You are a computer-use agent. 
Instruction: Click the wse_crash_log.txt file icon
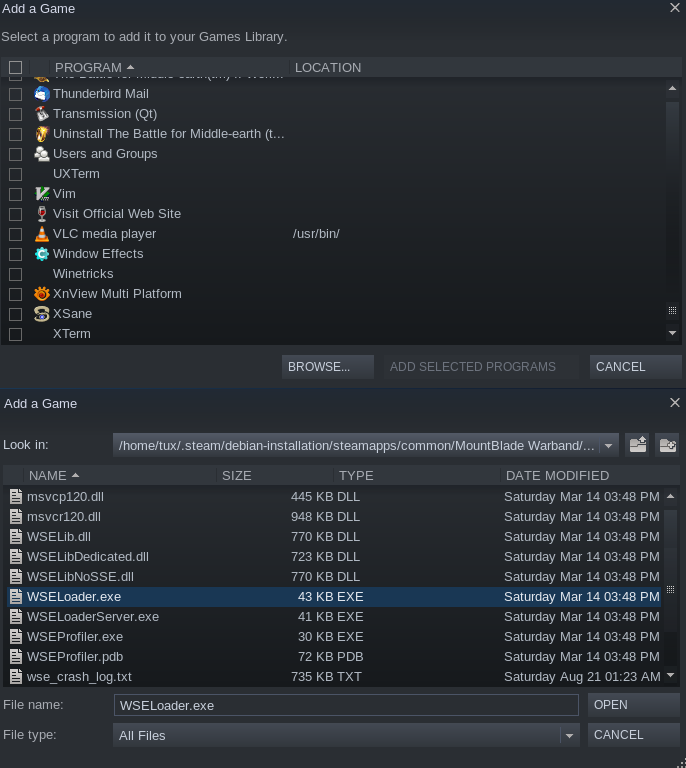[16, 677]
